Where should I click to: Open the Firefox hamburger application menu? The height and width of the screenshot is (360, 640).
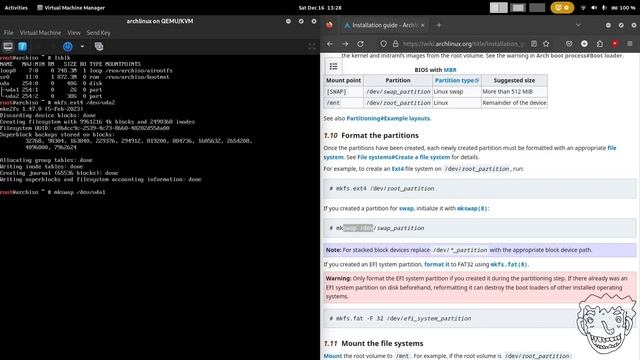(x=630, y=44)
